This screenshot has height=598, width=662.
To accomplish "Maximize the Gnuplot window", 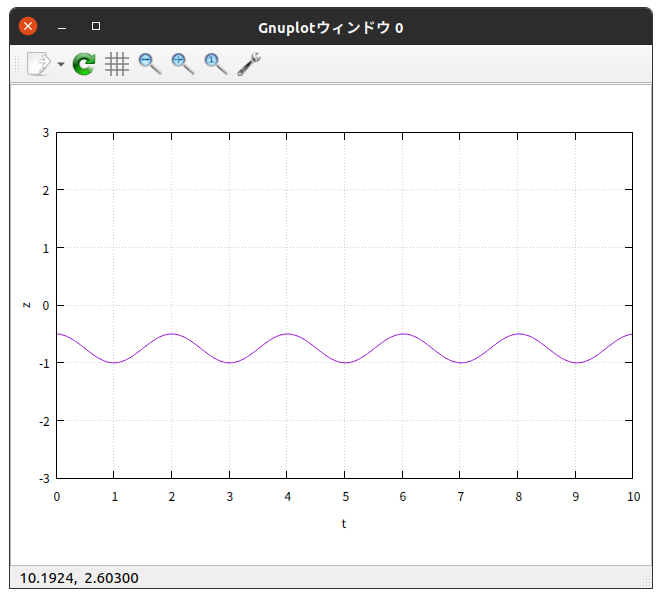I will coord(96,26).
